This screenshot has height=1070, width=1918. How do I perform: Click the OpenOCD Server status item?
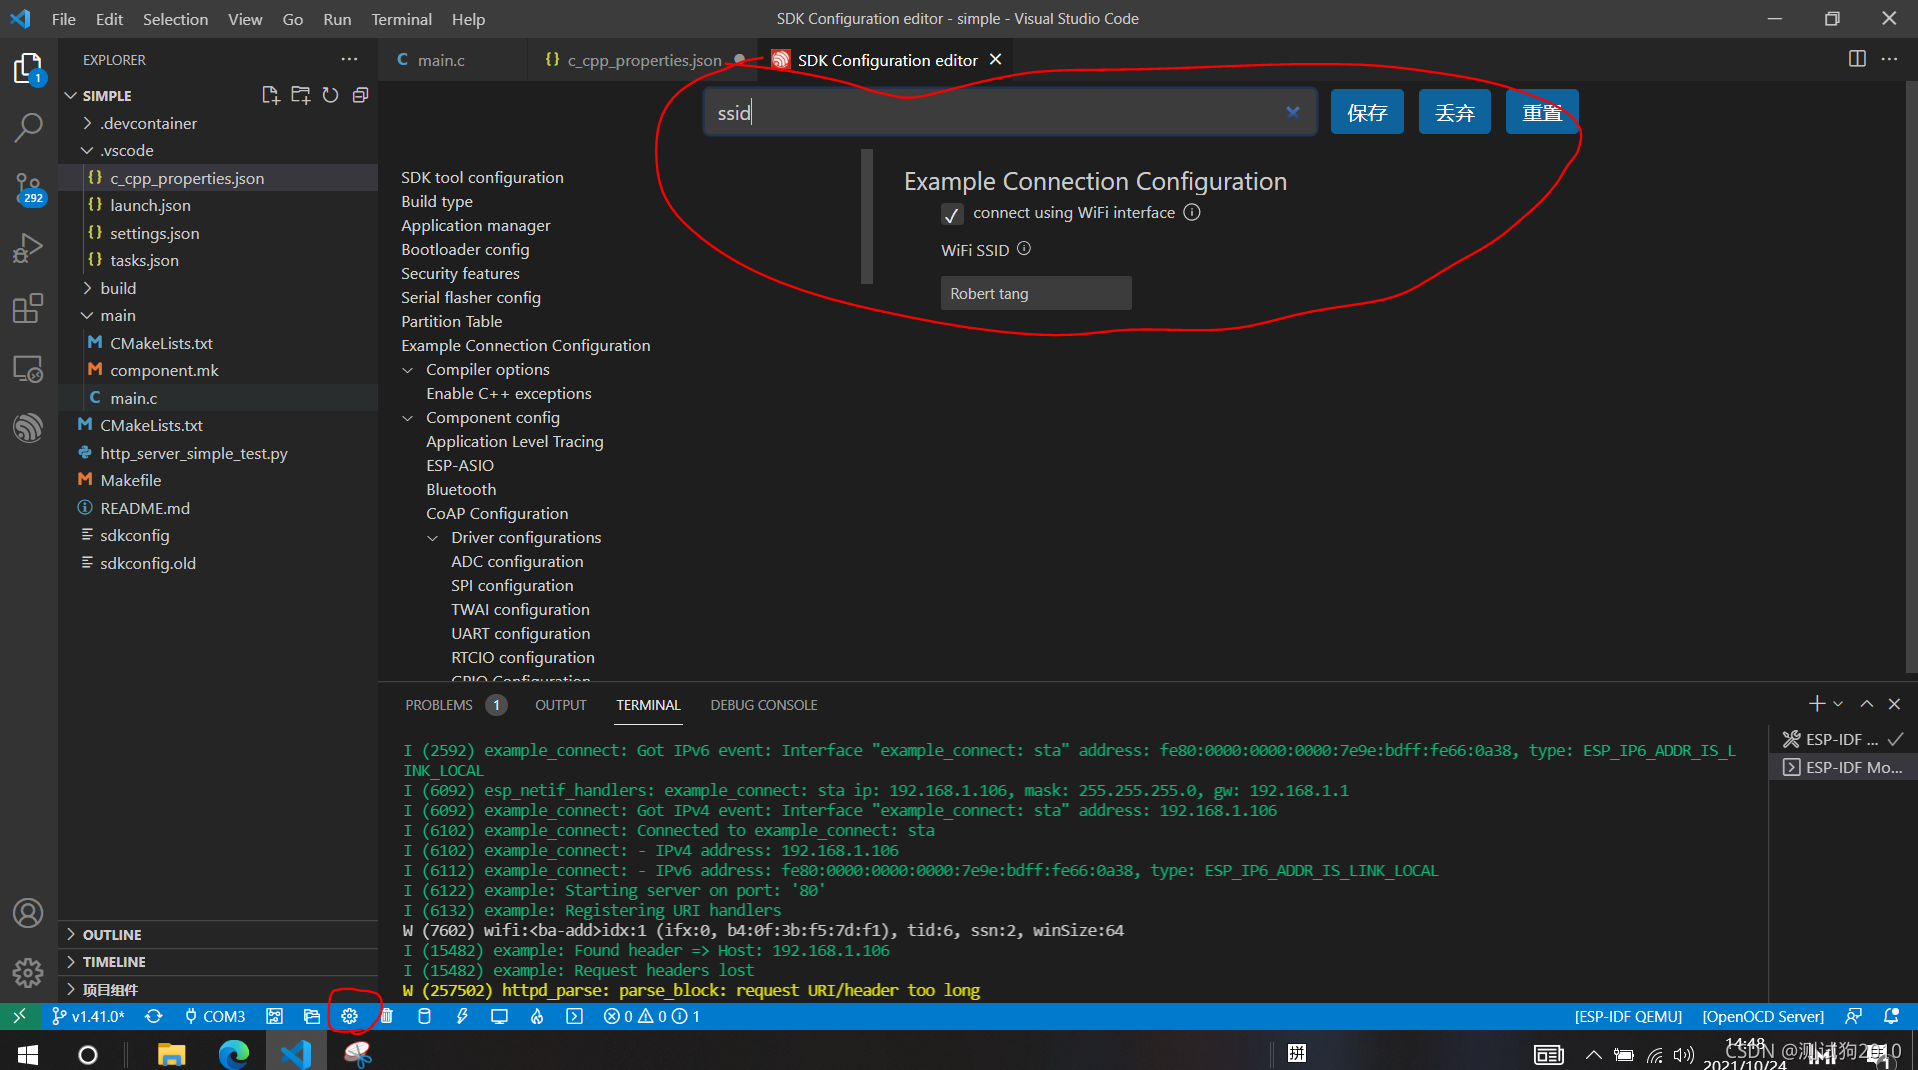point(1763,1016)
